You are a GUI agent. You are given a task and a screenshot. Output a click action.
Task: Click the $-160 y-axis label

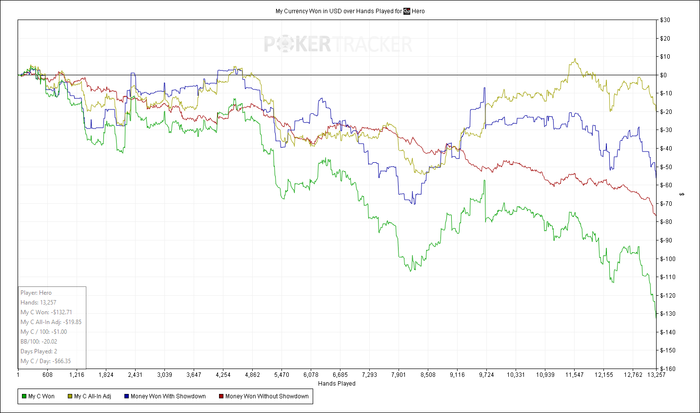pyautogui.click(x=667, y=369)
